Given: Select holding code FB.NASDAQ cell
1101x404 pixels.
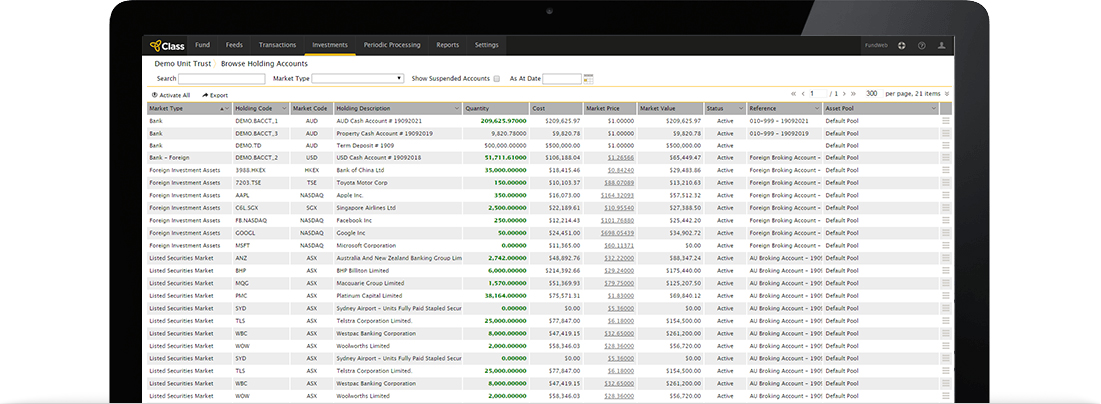Looking at the screenshot, I should [x=261, y=221].
